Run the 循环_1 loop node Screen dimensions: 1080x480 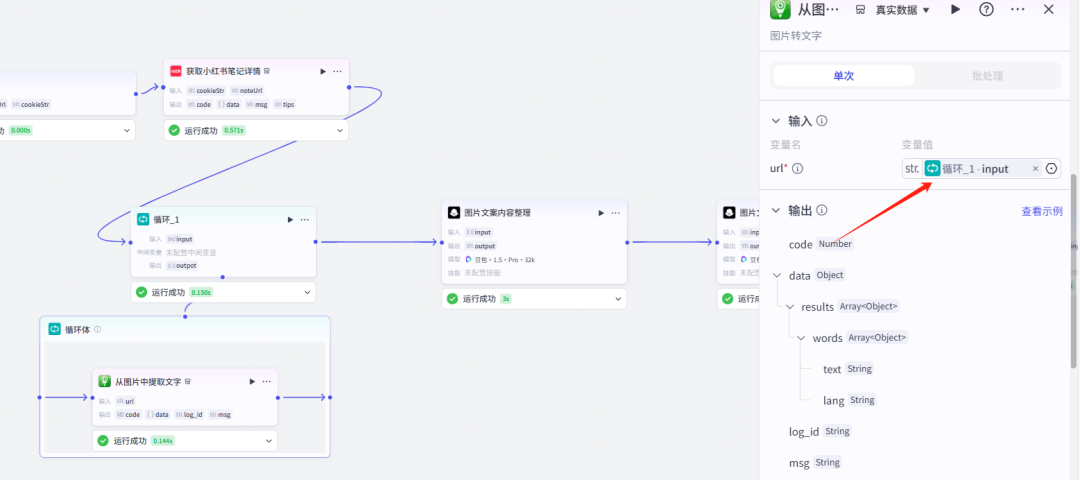pos(290,220)
